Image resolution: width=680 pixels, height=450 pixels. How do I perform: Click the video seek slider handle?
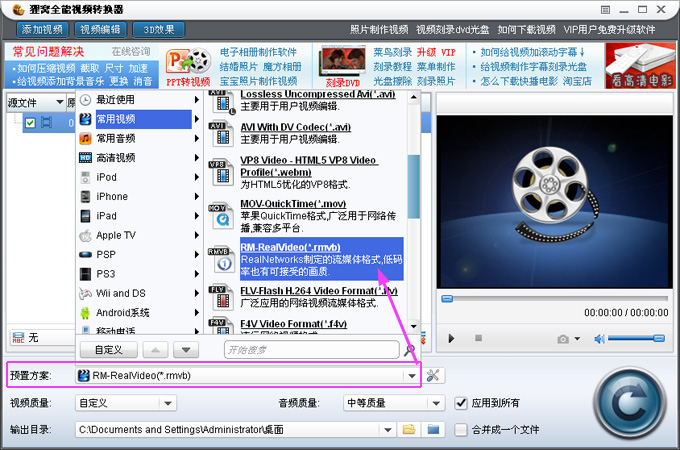[x=447, y=299]
